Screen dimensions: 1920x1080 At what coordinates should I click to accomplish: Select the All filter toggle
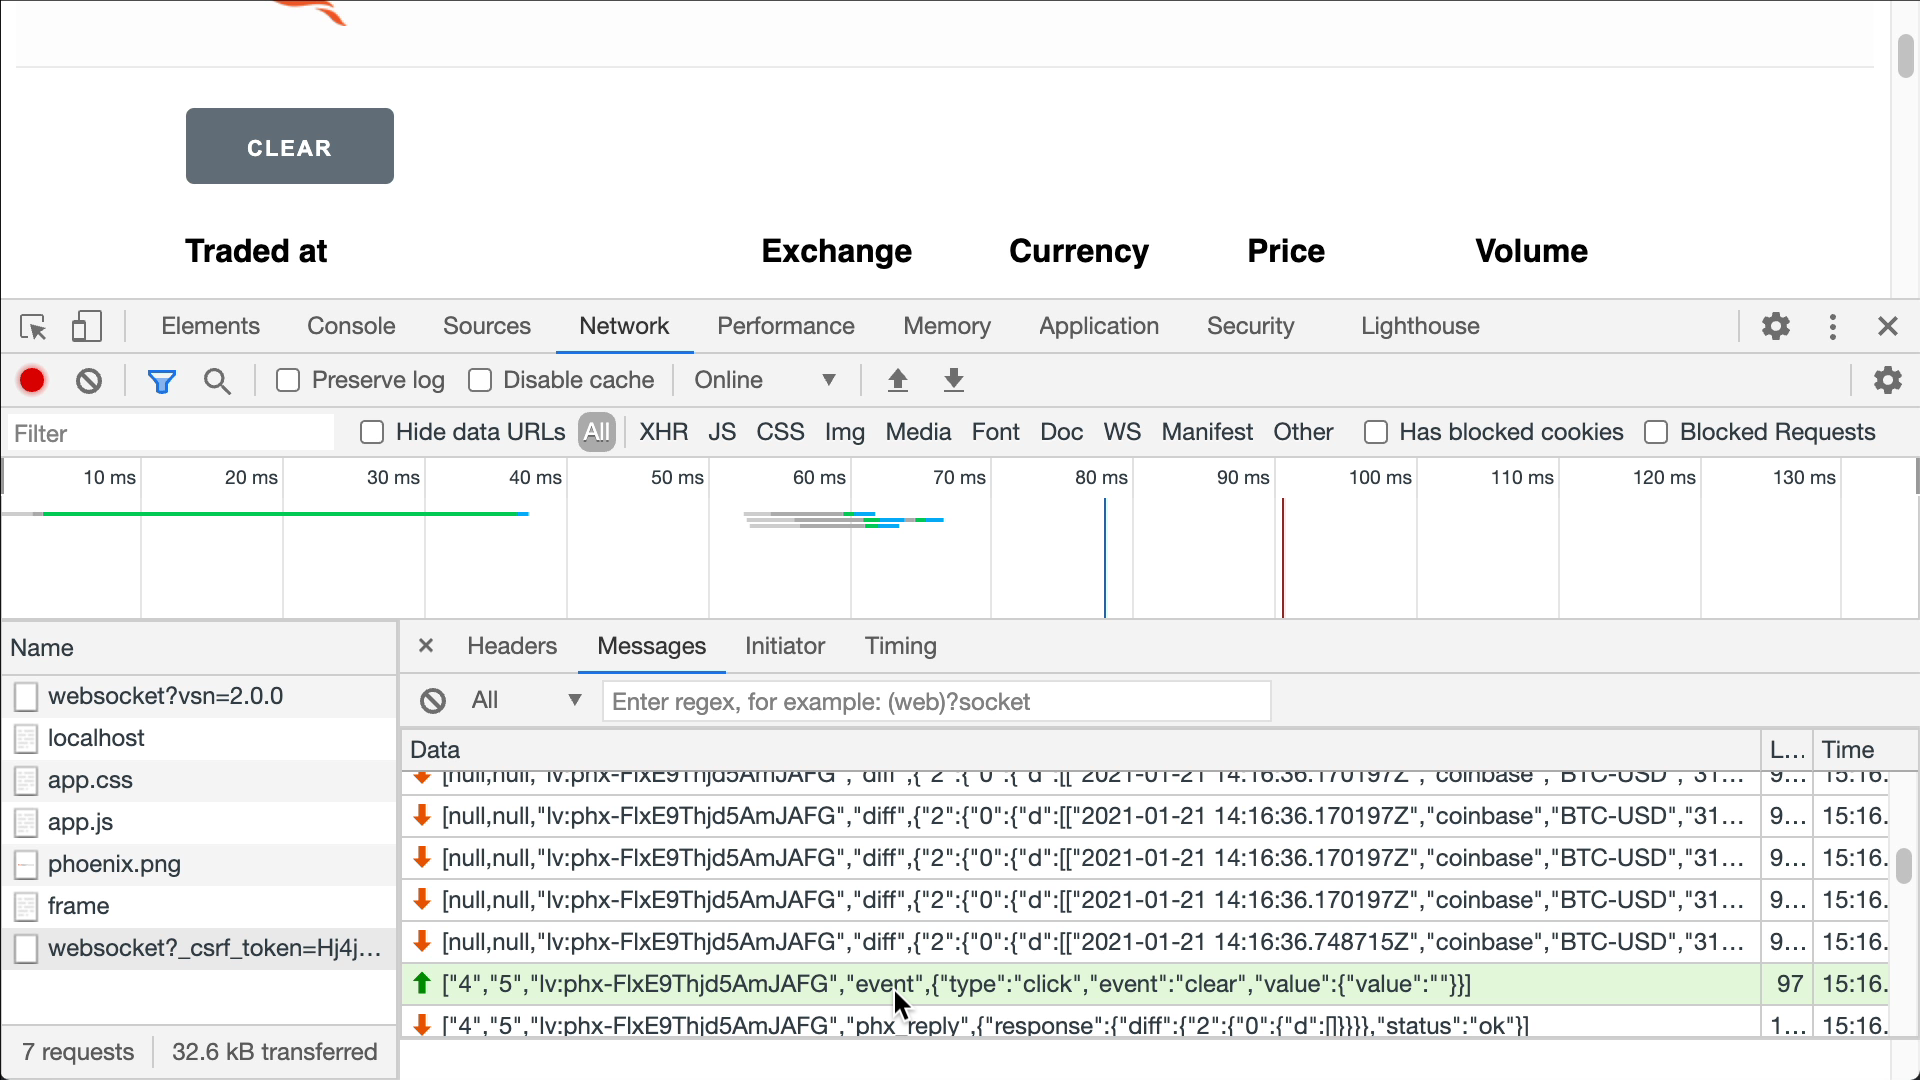[597, 432]
